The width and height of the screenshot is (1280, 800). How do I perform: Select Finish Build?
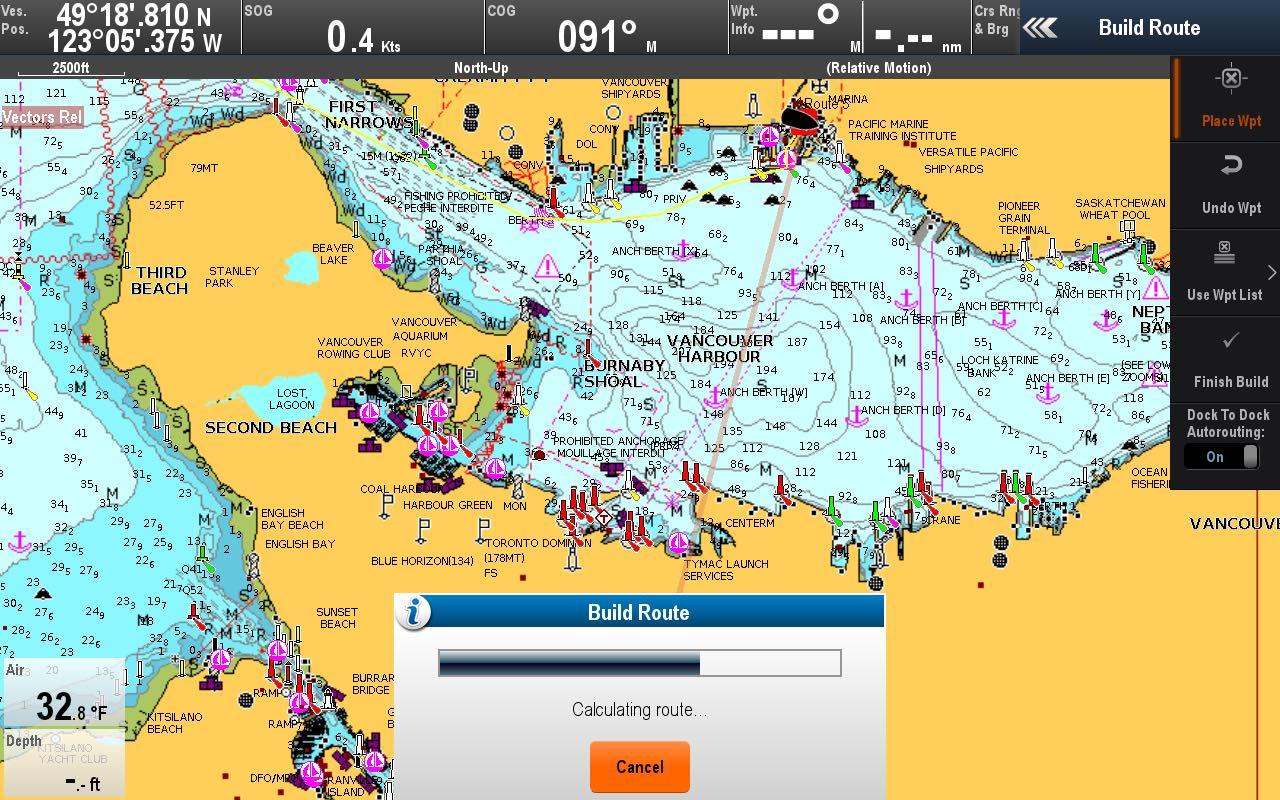(1231, 360)
